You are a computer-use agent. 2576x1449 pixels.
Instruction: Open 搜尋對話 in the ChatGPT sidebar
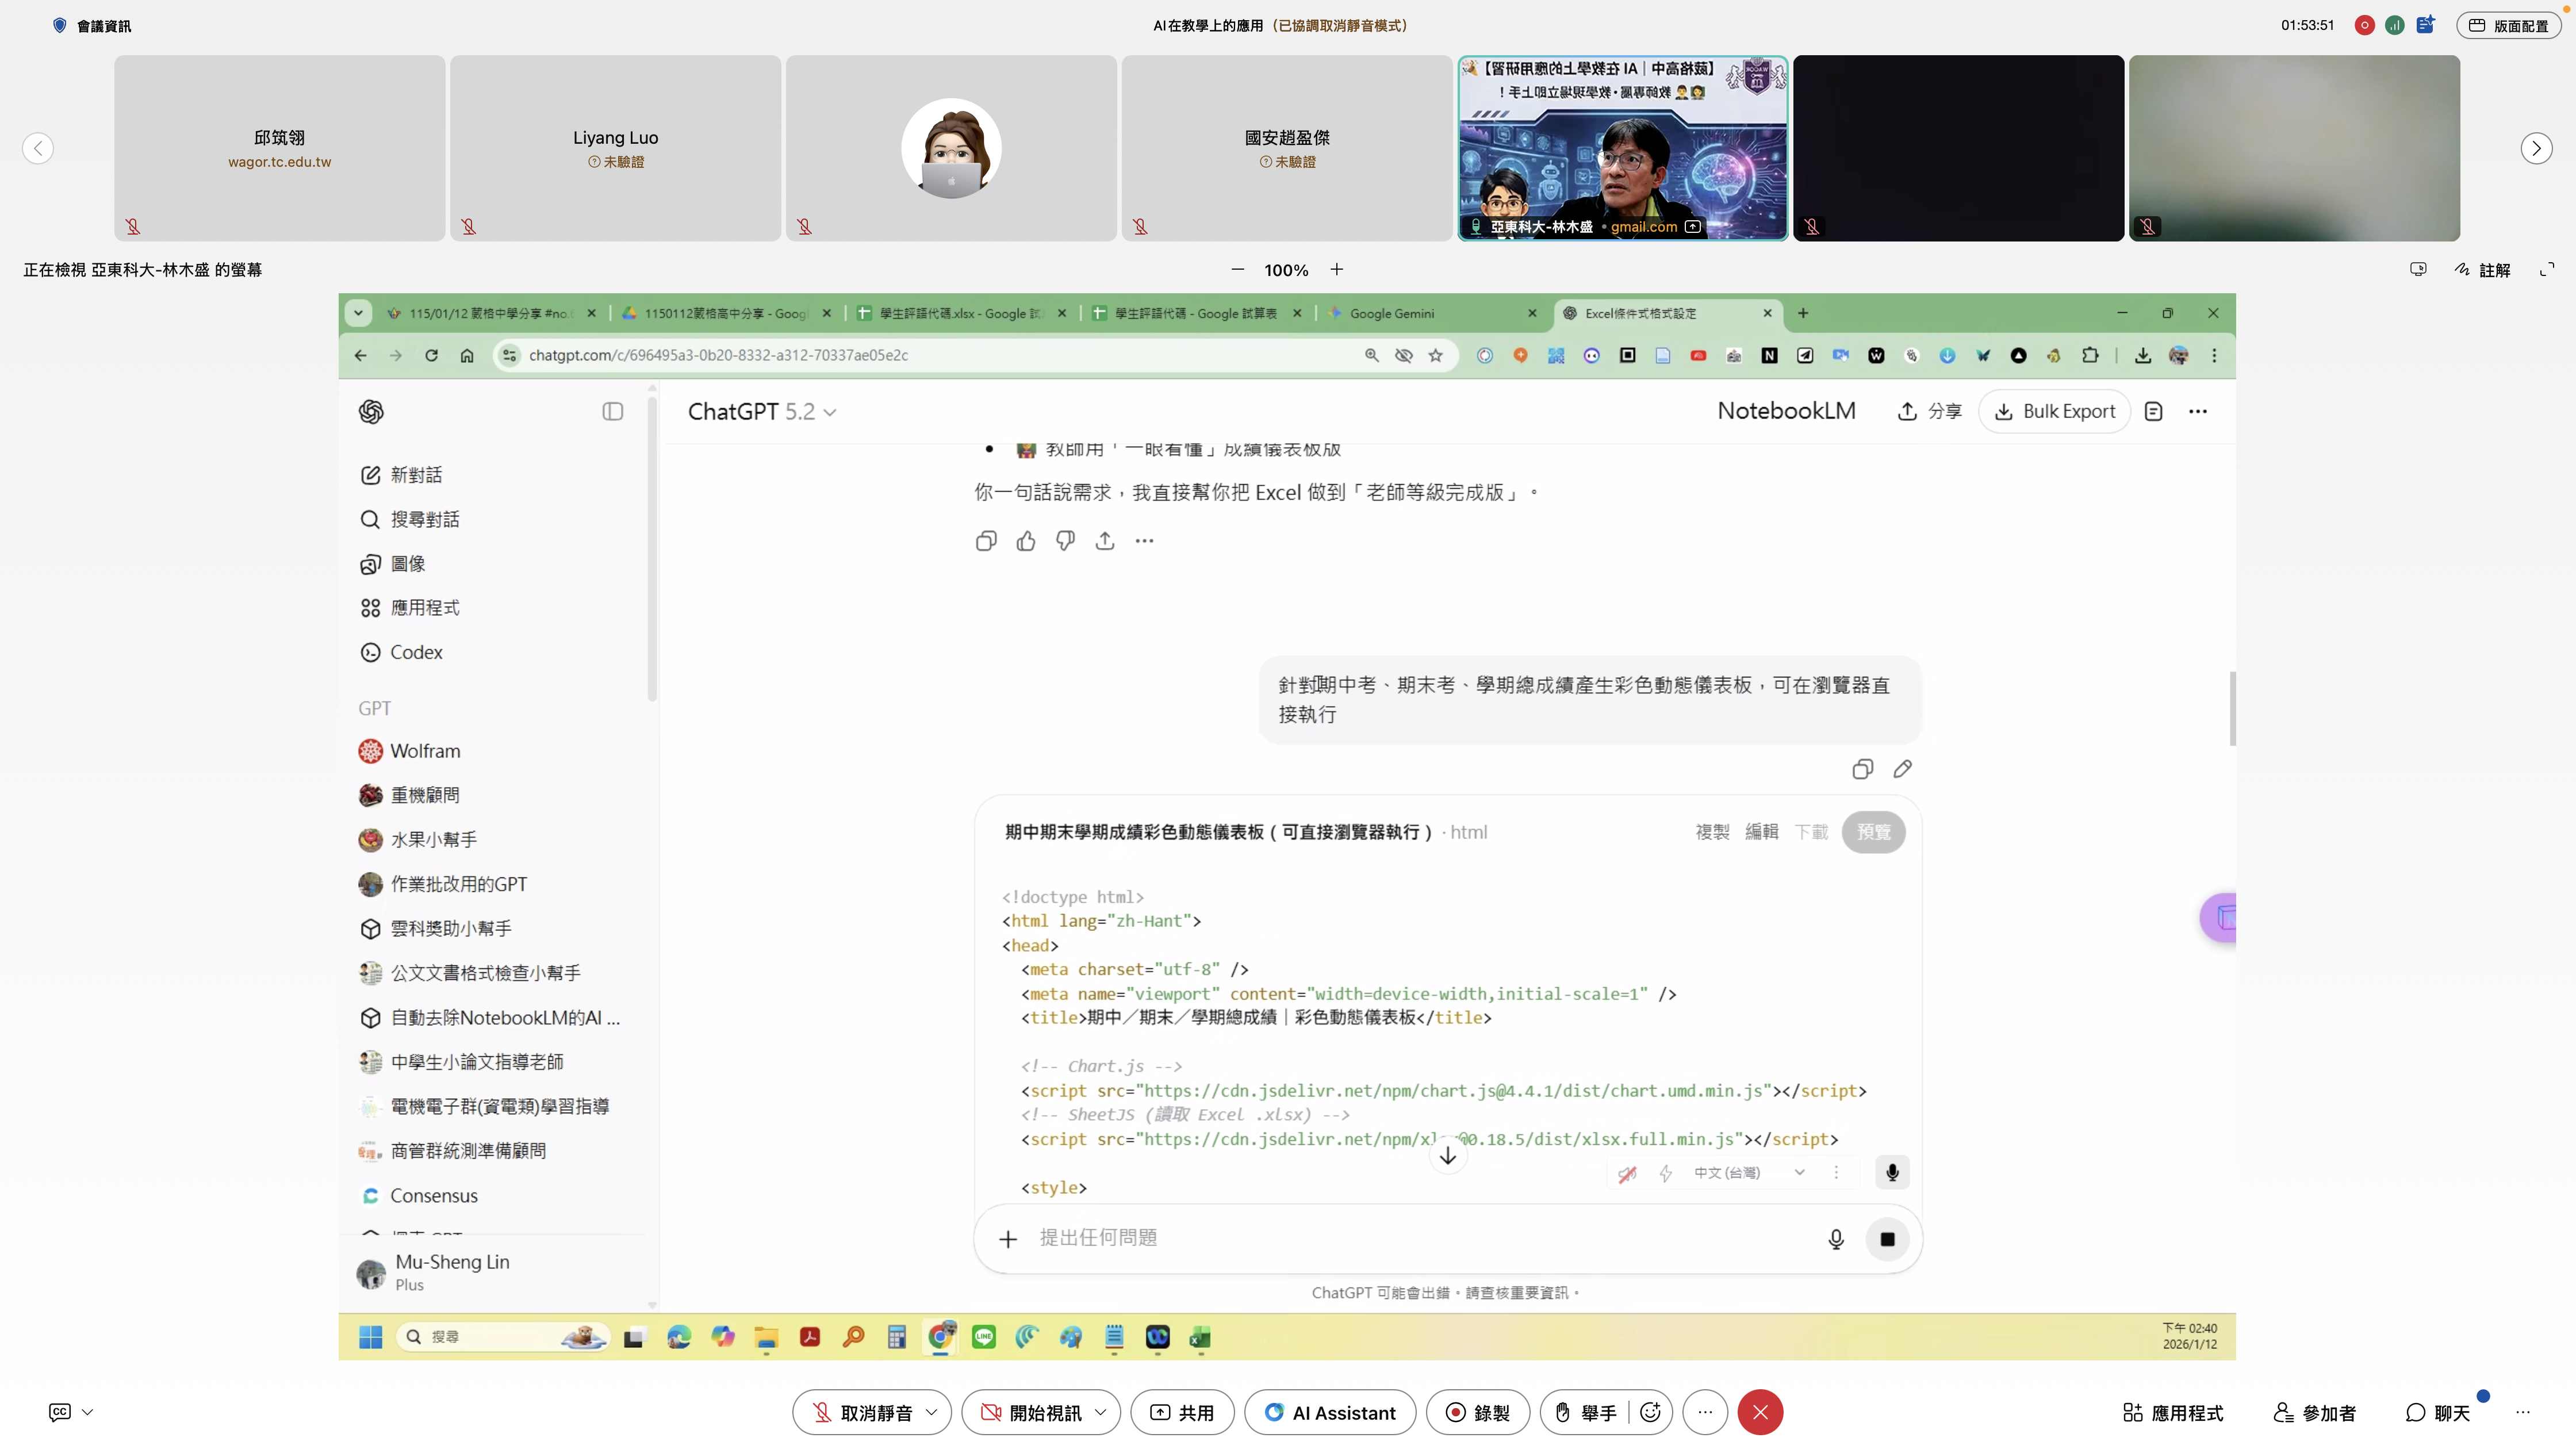(x=424, y=519)
